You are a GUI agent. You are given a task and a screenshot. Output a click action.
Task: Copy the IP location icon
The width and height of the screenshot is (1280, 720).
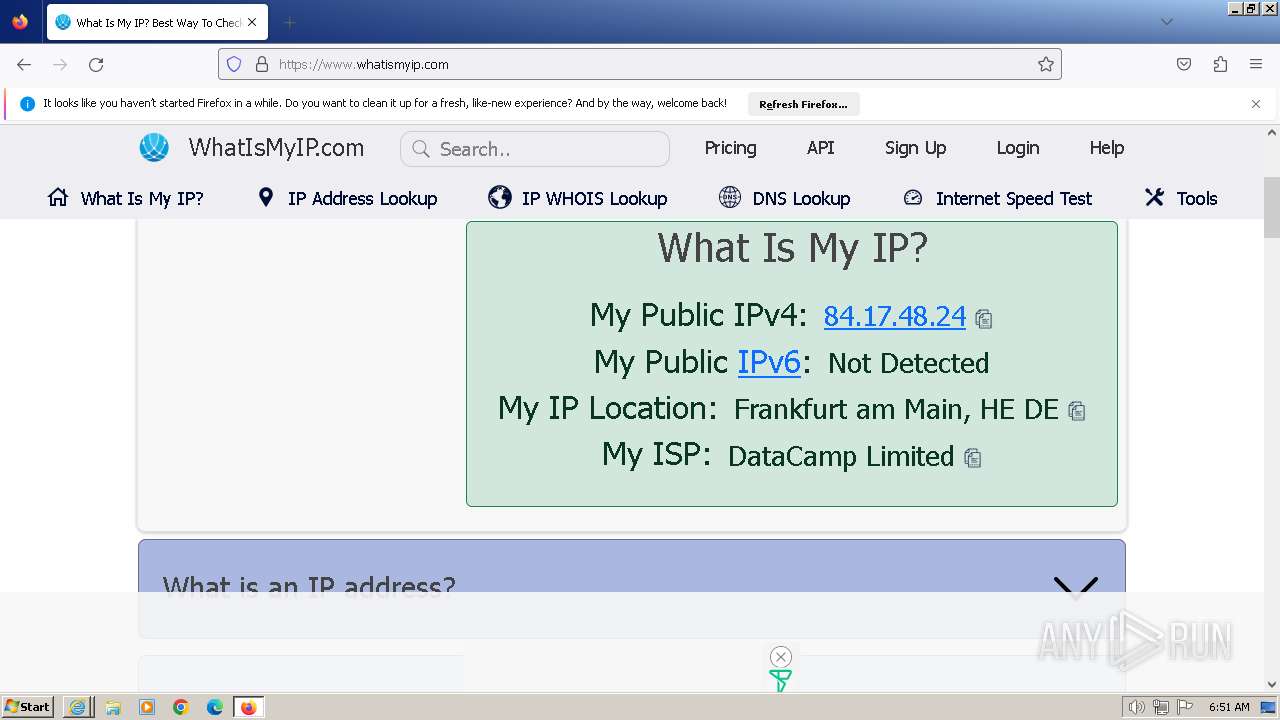point(1077,411)
